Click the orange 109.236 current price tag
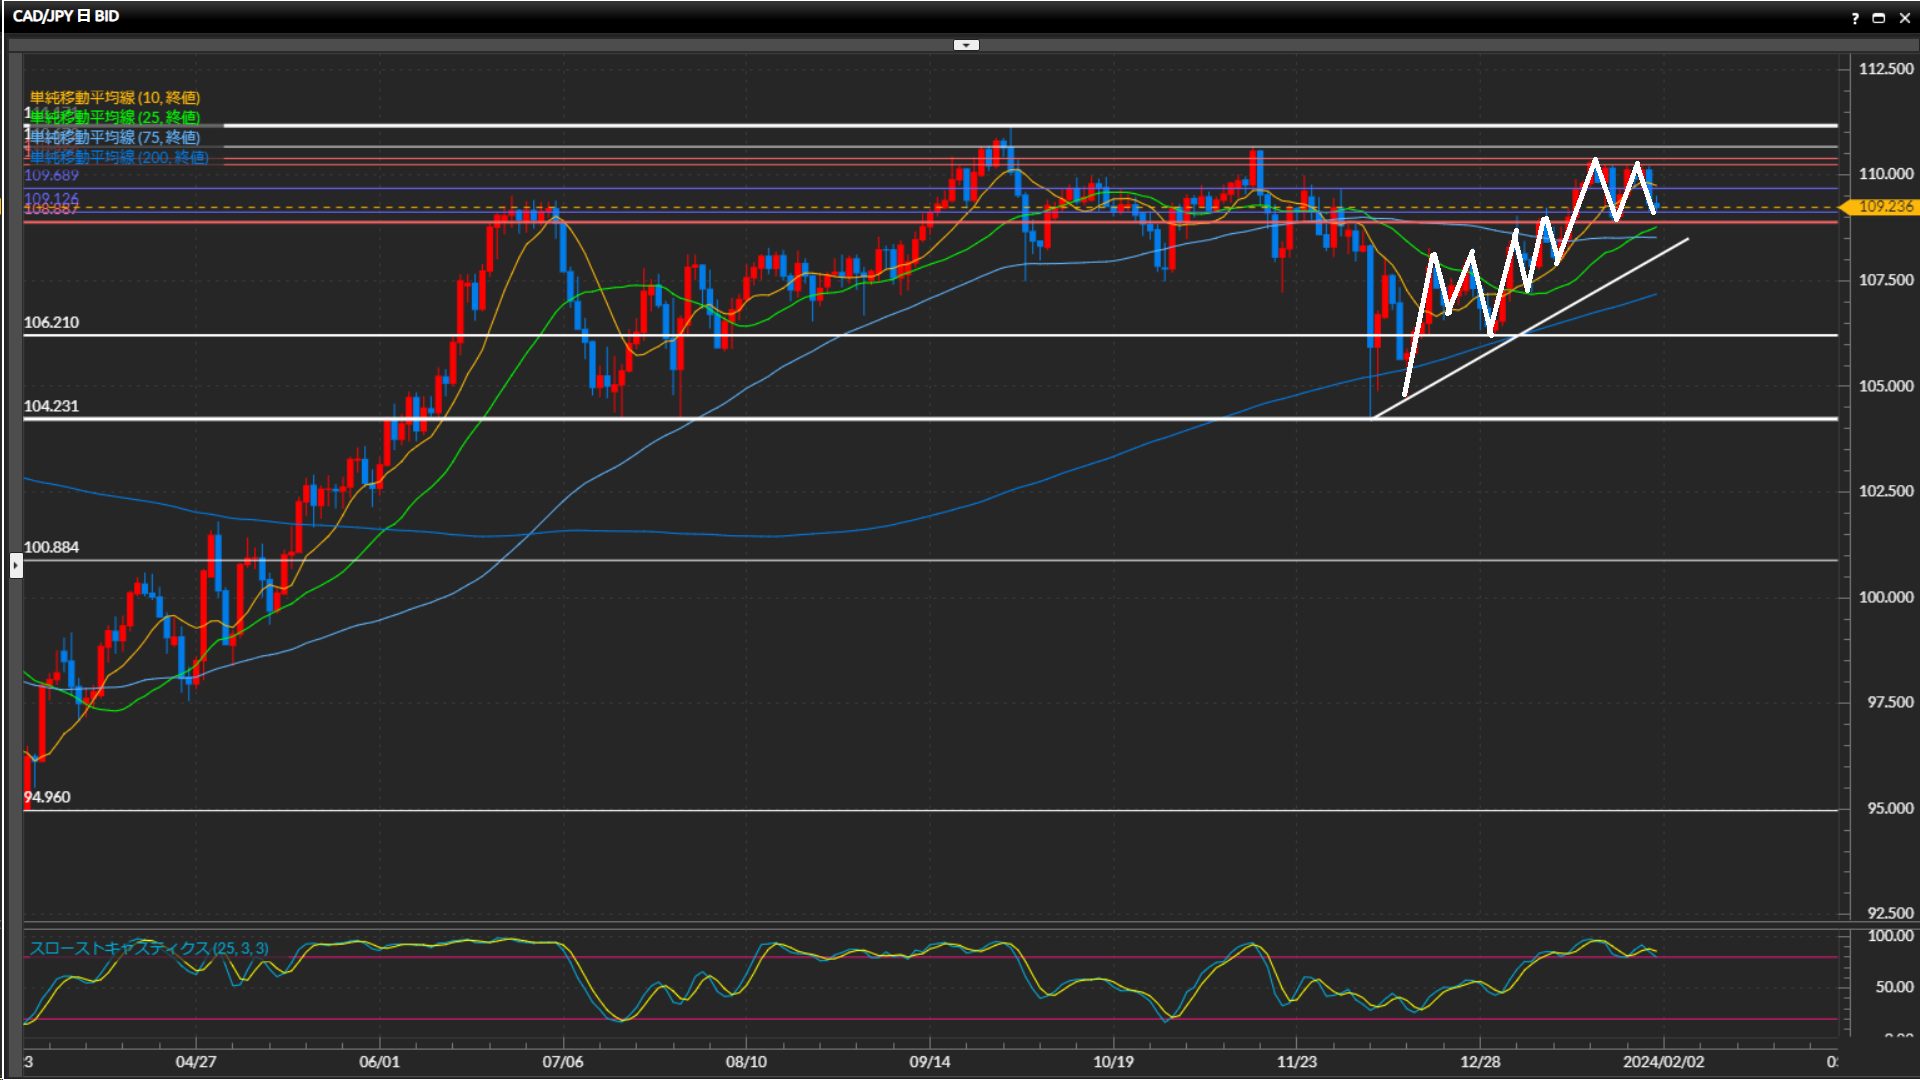 pyautogui.click(x=1884, y=207)
